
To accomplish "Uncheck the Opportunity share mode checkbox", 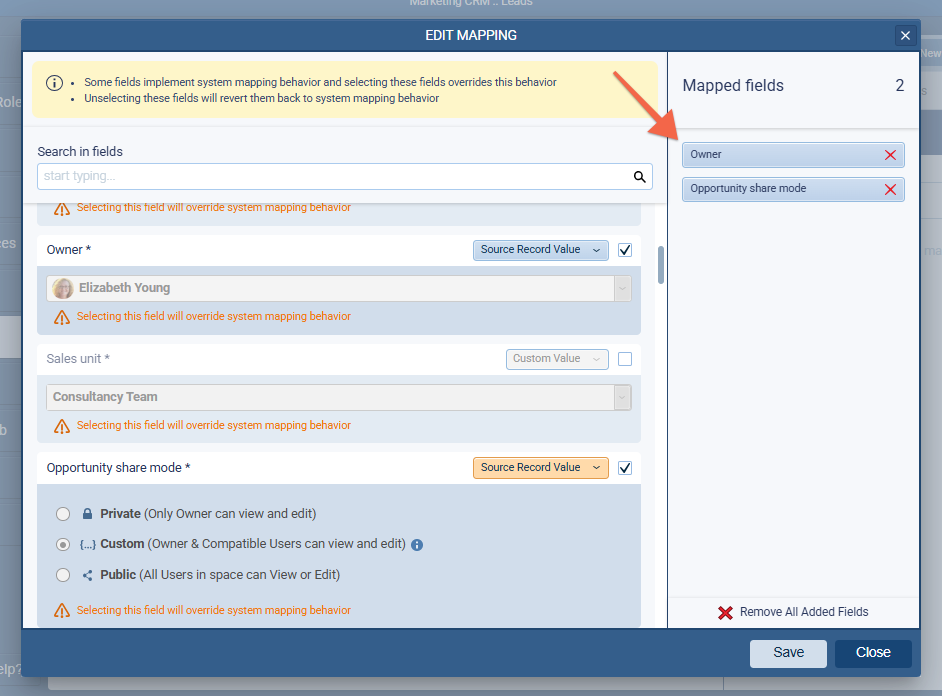I will [x=625, y=468].
